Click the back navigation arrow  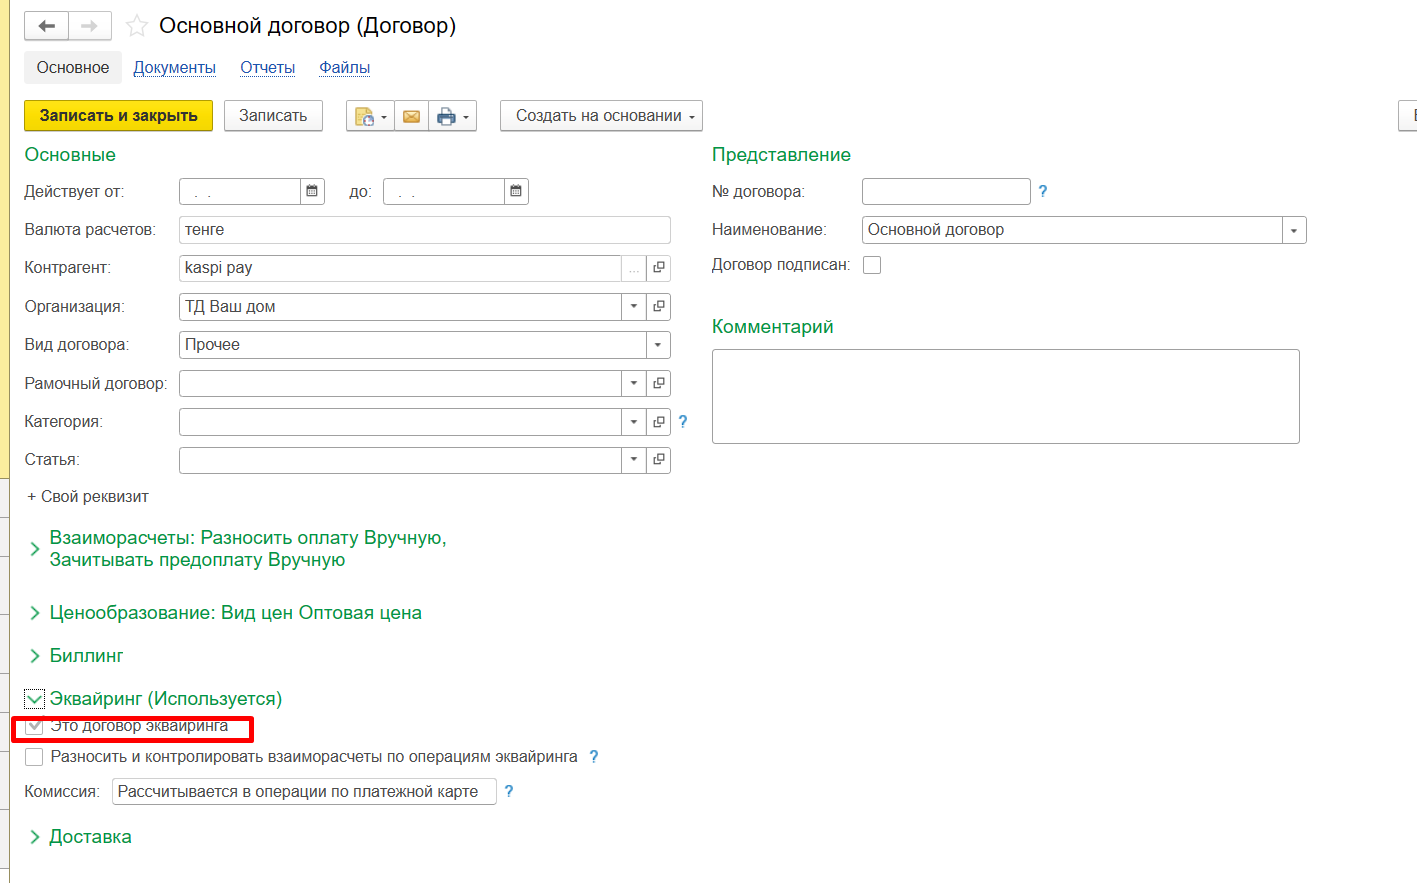click(46, 26)
